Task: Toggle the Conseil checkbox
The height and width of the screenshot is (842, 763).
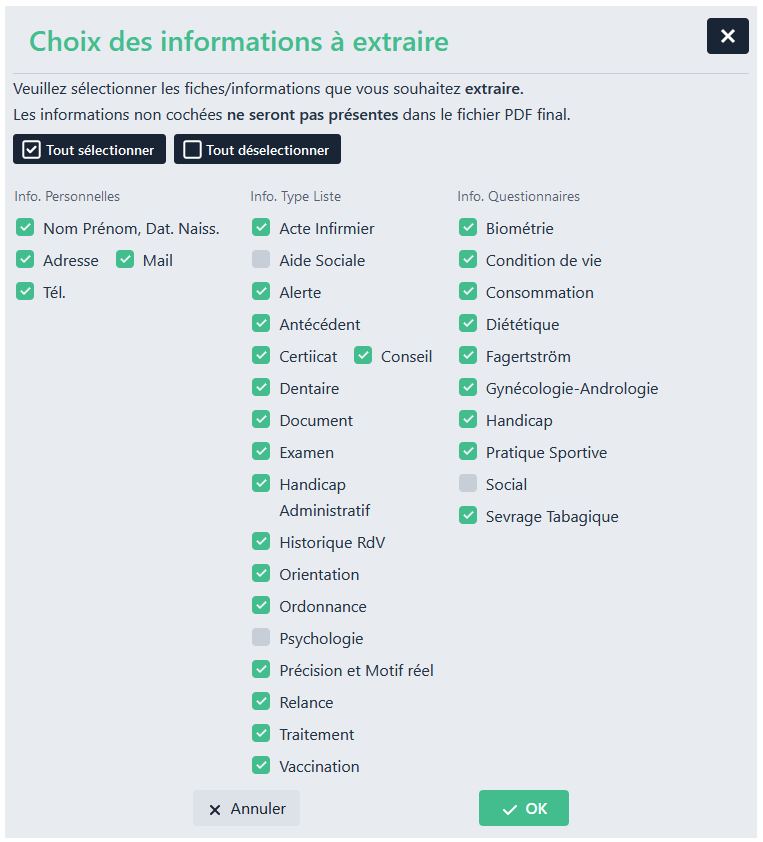Action: (x=363, y=356)
